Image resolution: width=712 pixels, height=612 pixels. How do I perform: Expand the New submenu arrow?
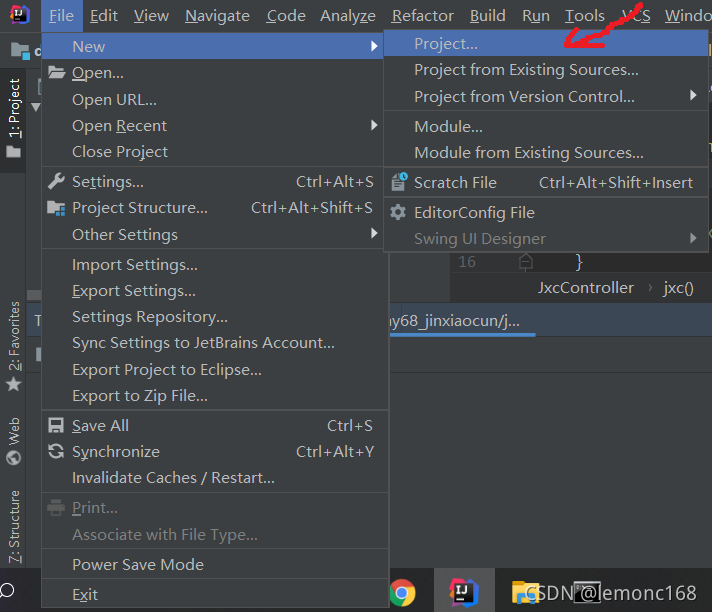pyautogui.click(x=374, y=46)
